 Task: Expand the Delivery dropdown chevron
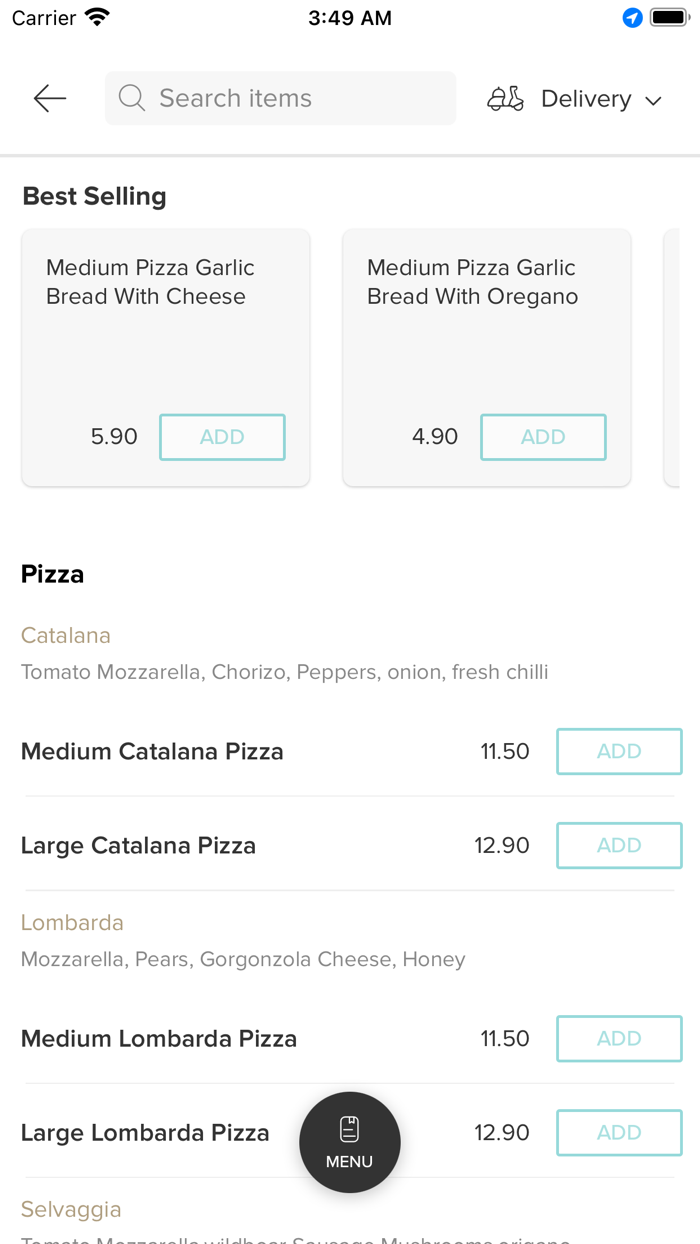654,100
